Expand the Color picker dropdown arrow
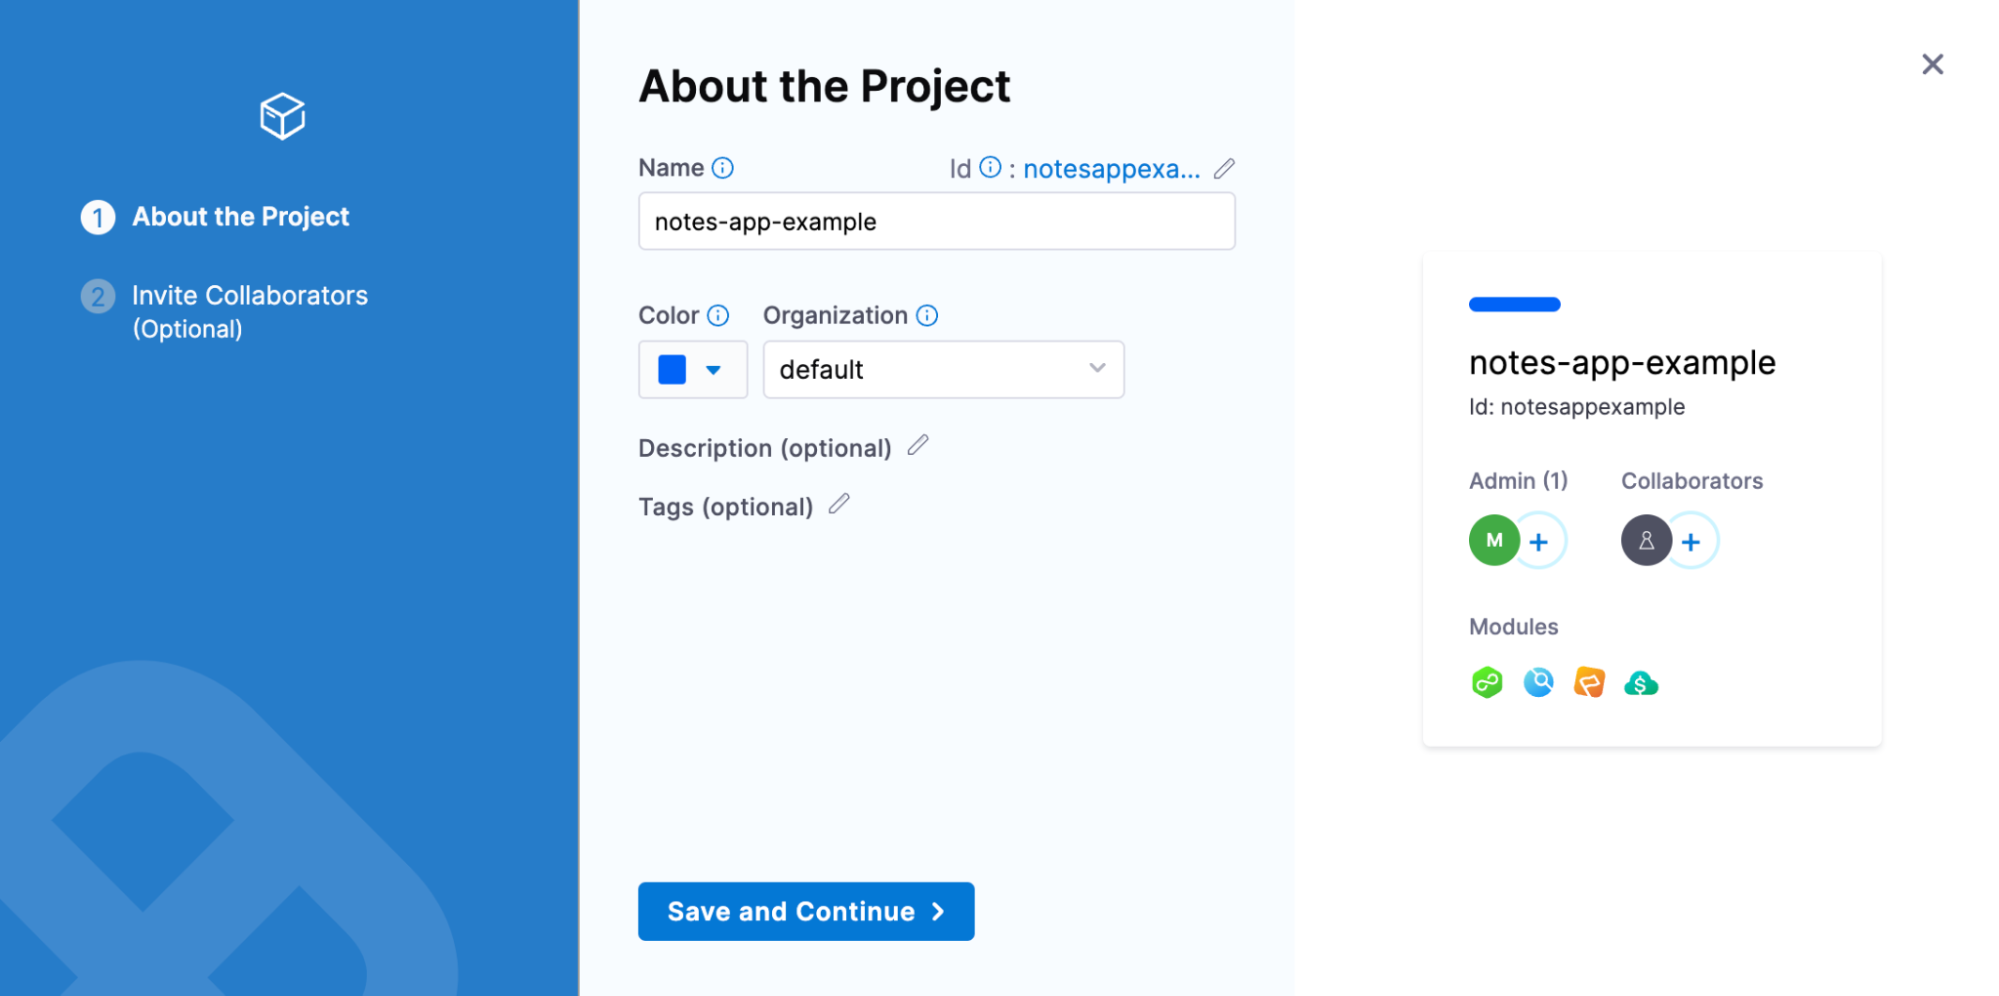The width and height of the screenshot is (1999, 996). tap(714, 369)
